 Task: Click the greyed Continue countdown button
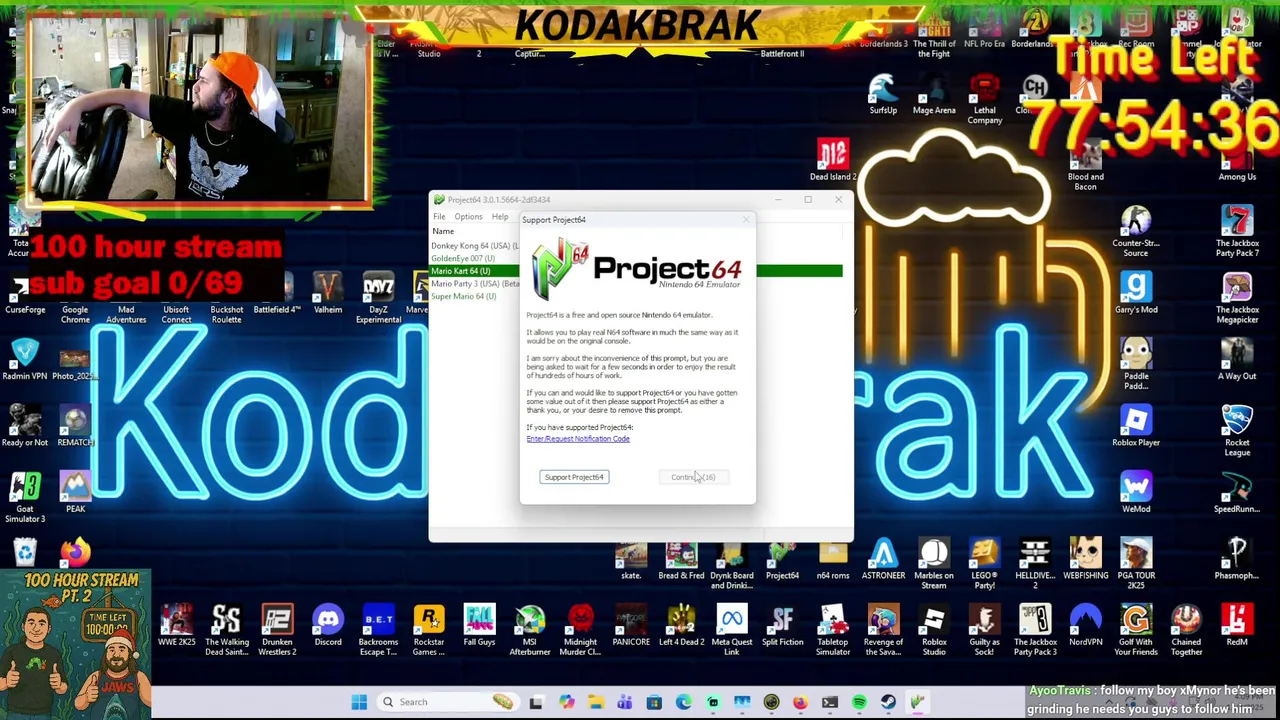click(693, 477)
